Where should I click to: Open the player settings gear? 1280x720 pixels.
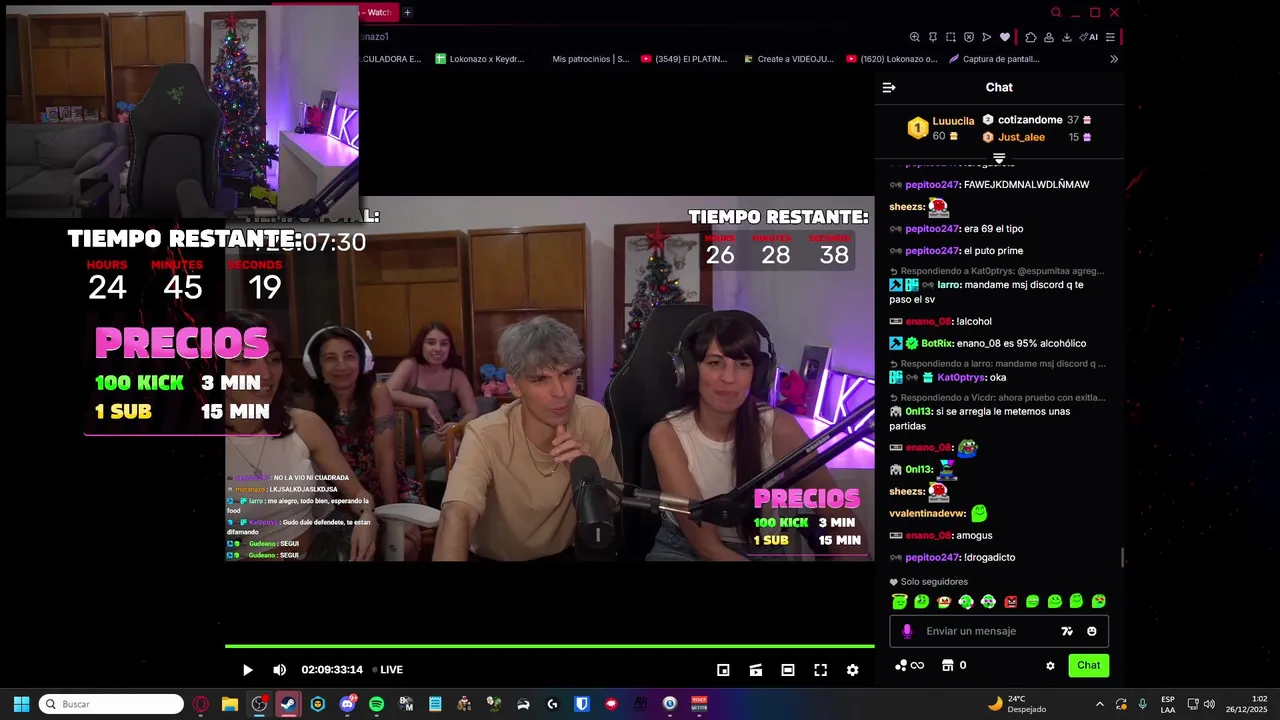[x=852, y=670]
